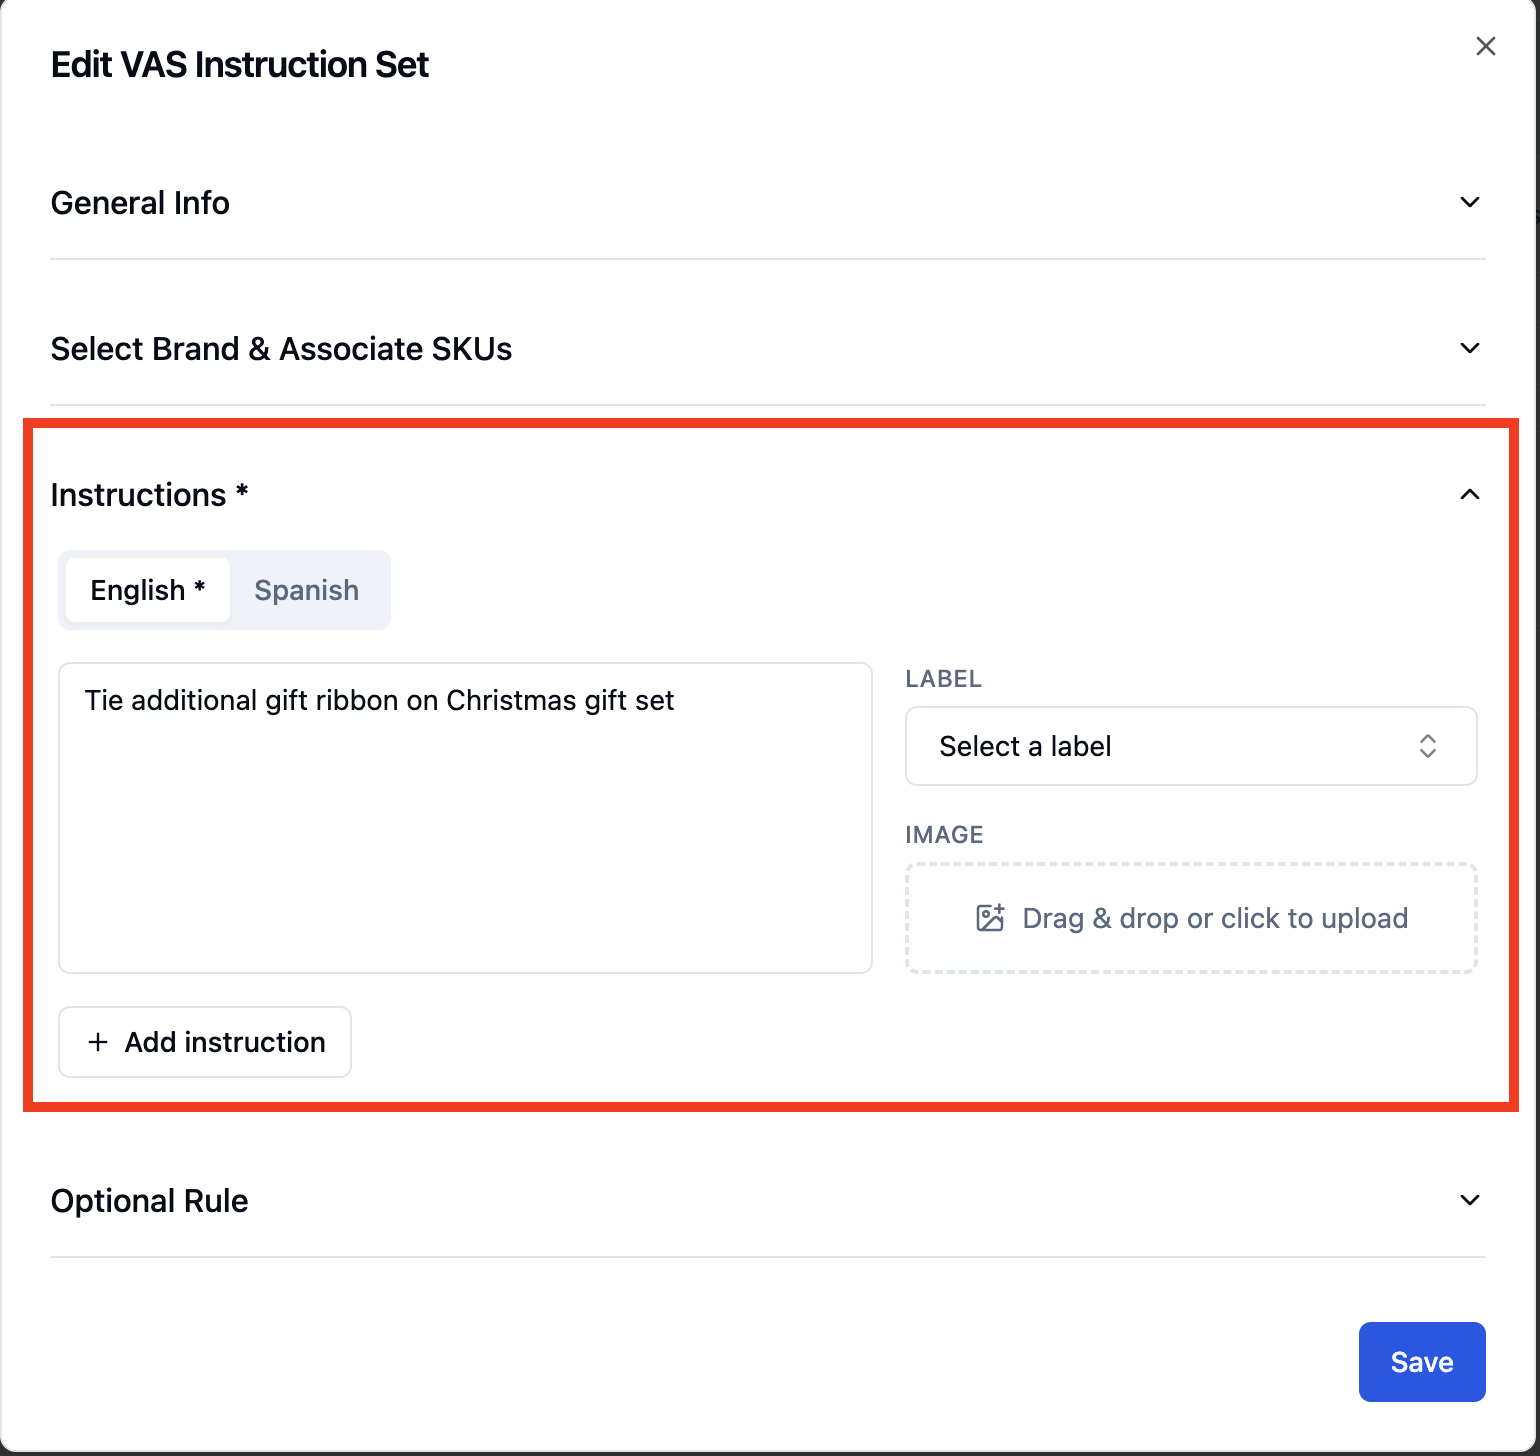Switch to the Spanish instructions tab
This screenshot has width=1540, height=1456.
[307, 590]
